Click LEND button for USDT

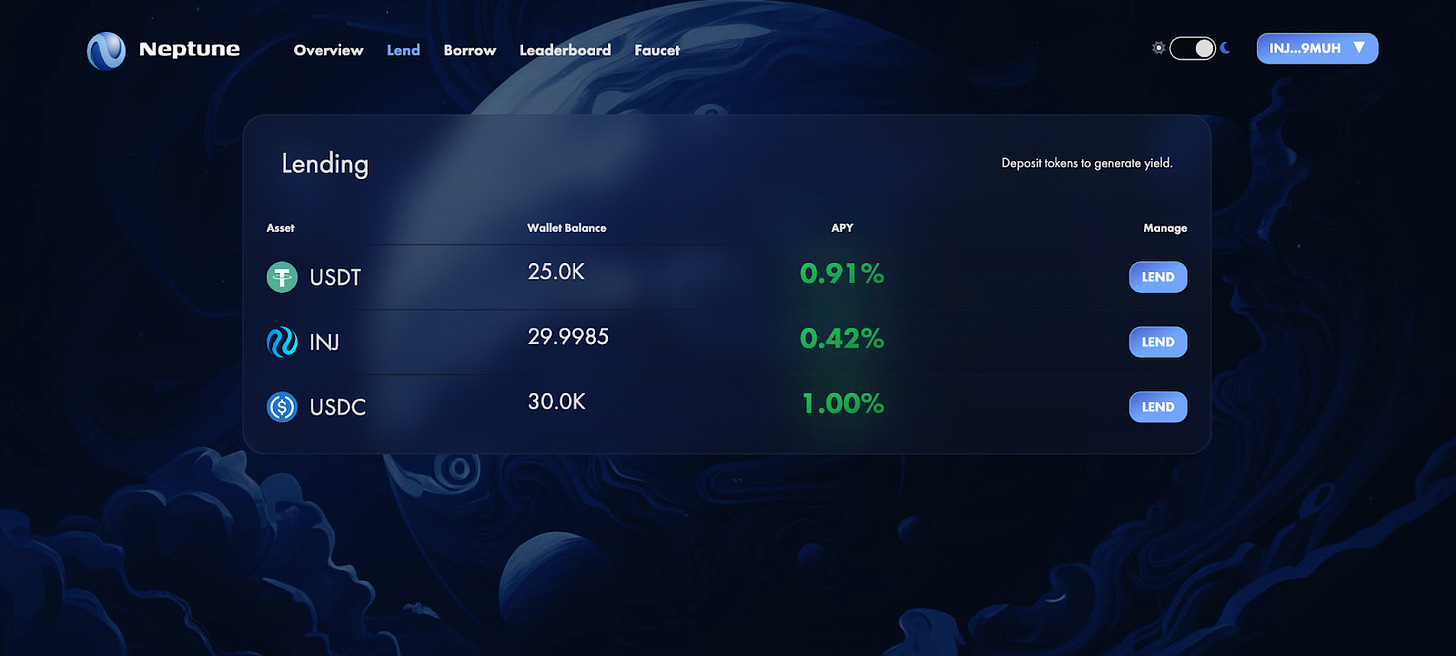pos(1158,277)
